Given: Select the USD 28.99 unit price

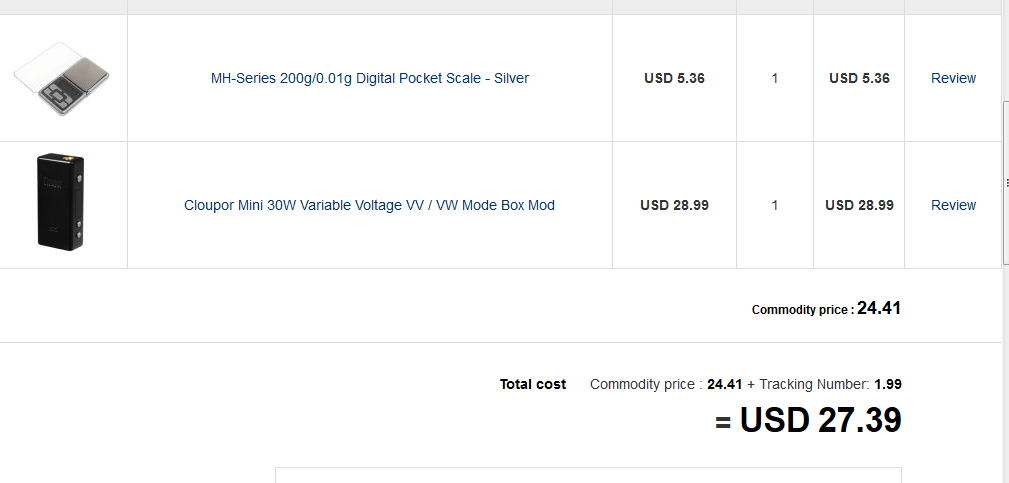Looking at the screenshot, I should click(674, 205).
